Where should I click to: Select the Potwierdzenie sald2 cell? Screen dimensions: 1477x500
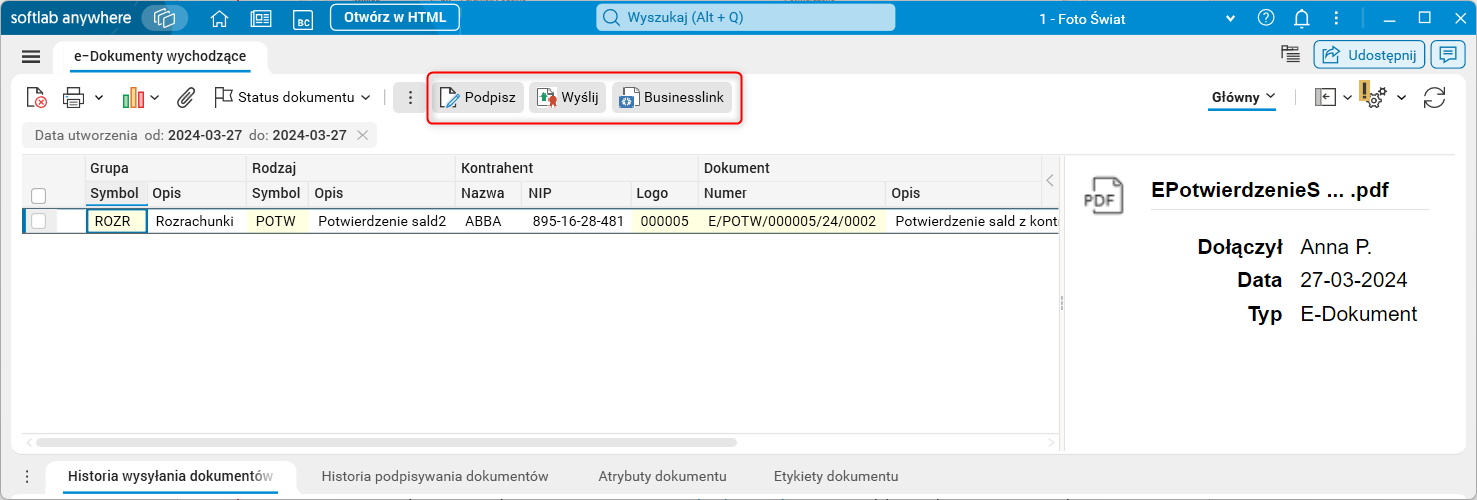click(382, 221)
